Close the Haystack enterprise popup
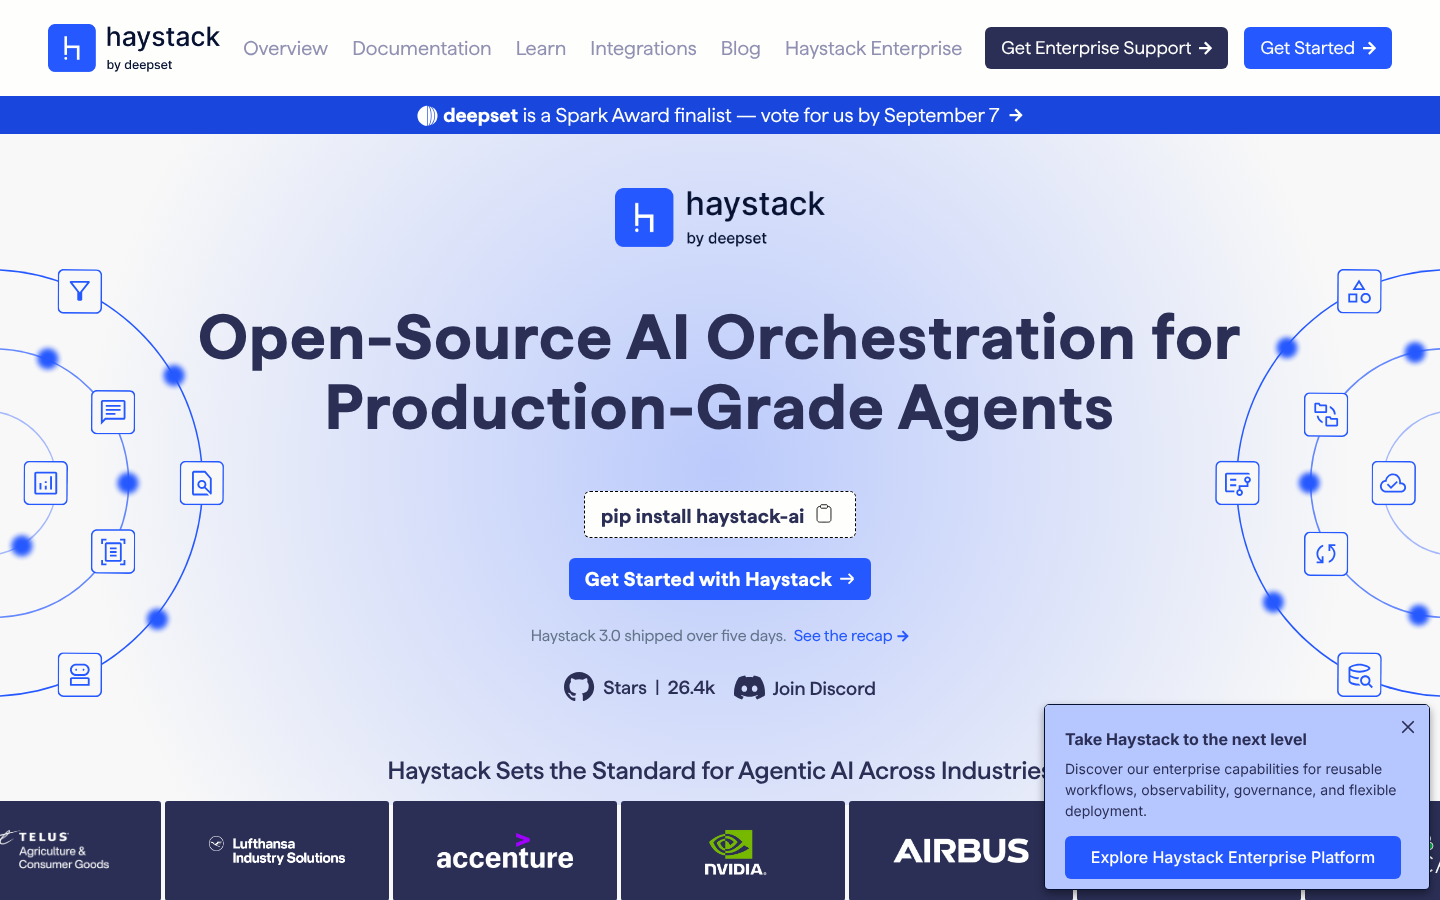The image size is (1440, 900). click(1408, 727)
